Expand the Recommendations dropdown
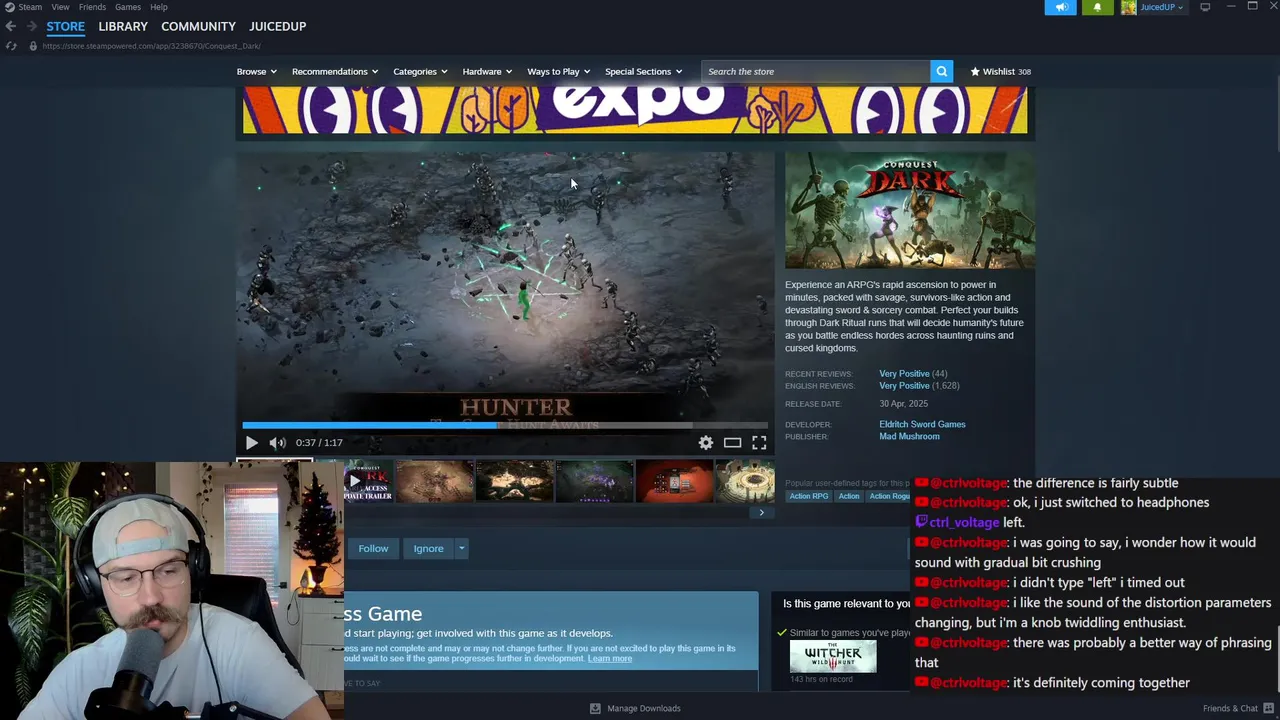1280x720 pixels. (334, 72)
